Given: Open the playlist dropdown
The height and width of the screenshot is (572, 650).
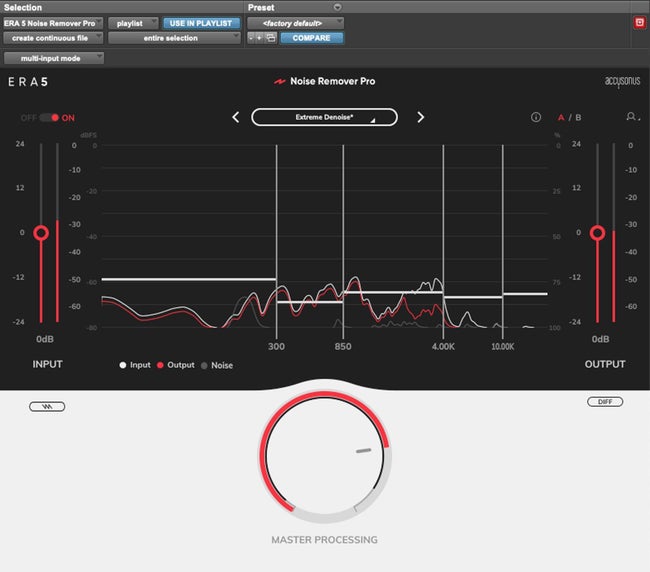Looking at the screenshot, I should tap(133, 23).
